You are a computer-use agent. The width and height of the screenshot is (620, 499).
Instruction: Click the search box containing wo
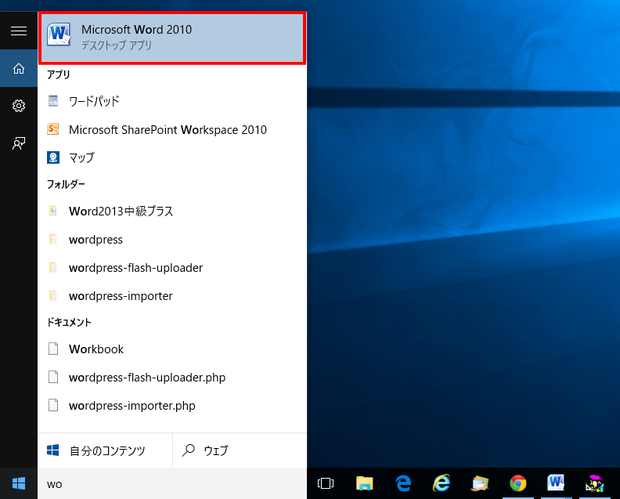(172, 484)
